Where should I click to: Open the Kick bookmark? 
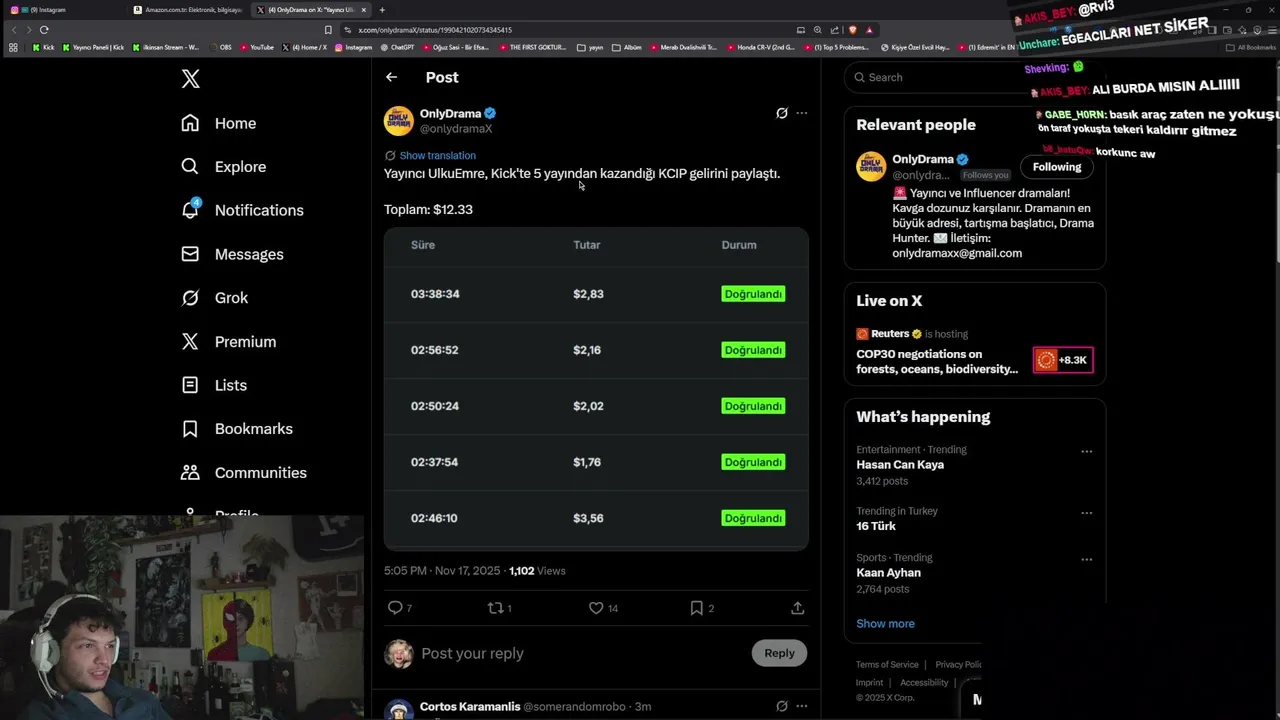tap(43, 47)
